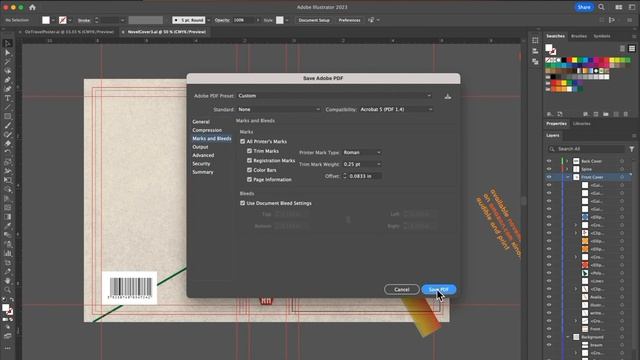Select the Eraser tool
The width and height of the screenshot is (640, 360).
(x=7, y=143)
